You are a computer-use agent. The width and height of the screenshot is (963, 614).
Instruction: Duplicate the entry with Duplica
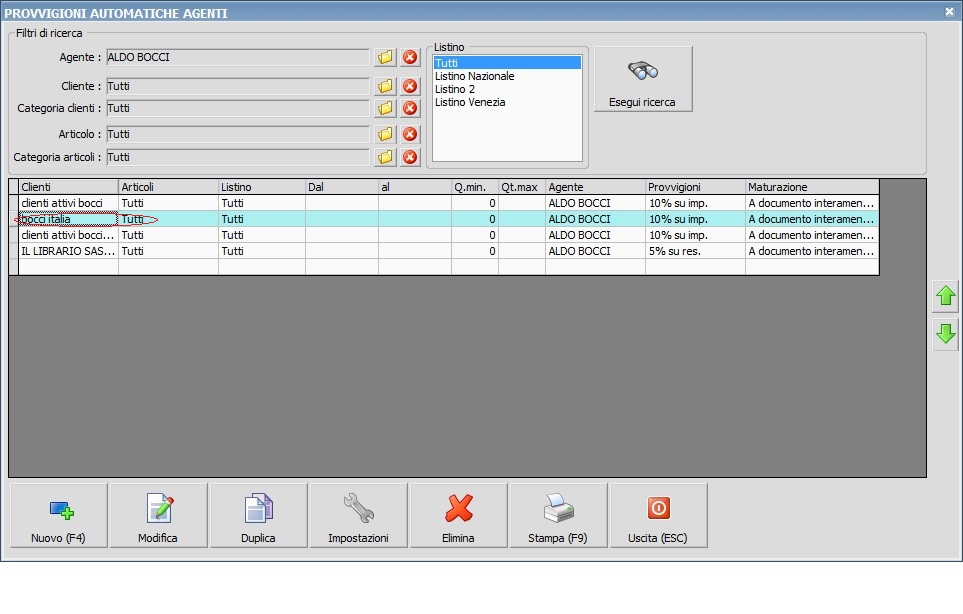coord(259,515)
